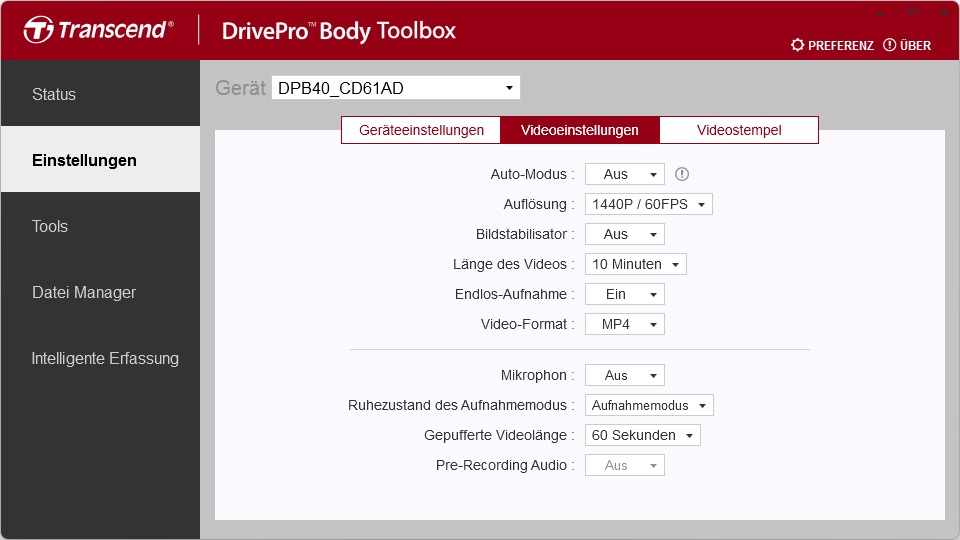The height and width of the screenshot is (540, 960).
Task: Close the DrivePro Body Toolbox window
Action: click(x=943, y=12)
